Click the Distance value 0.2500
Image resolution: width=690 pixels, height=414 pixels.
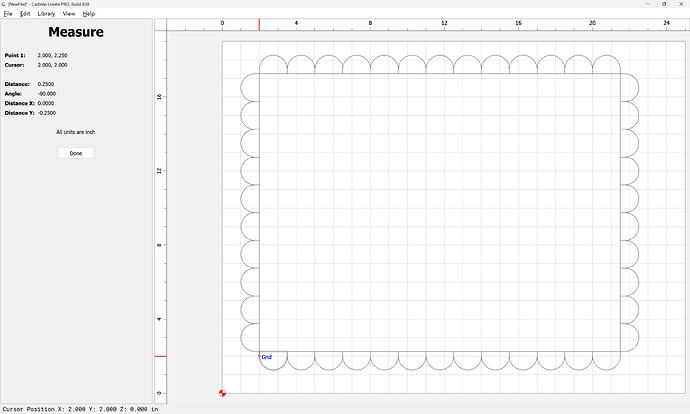(x=45, y=84)
